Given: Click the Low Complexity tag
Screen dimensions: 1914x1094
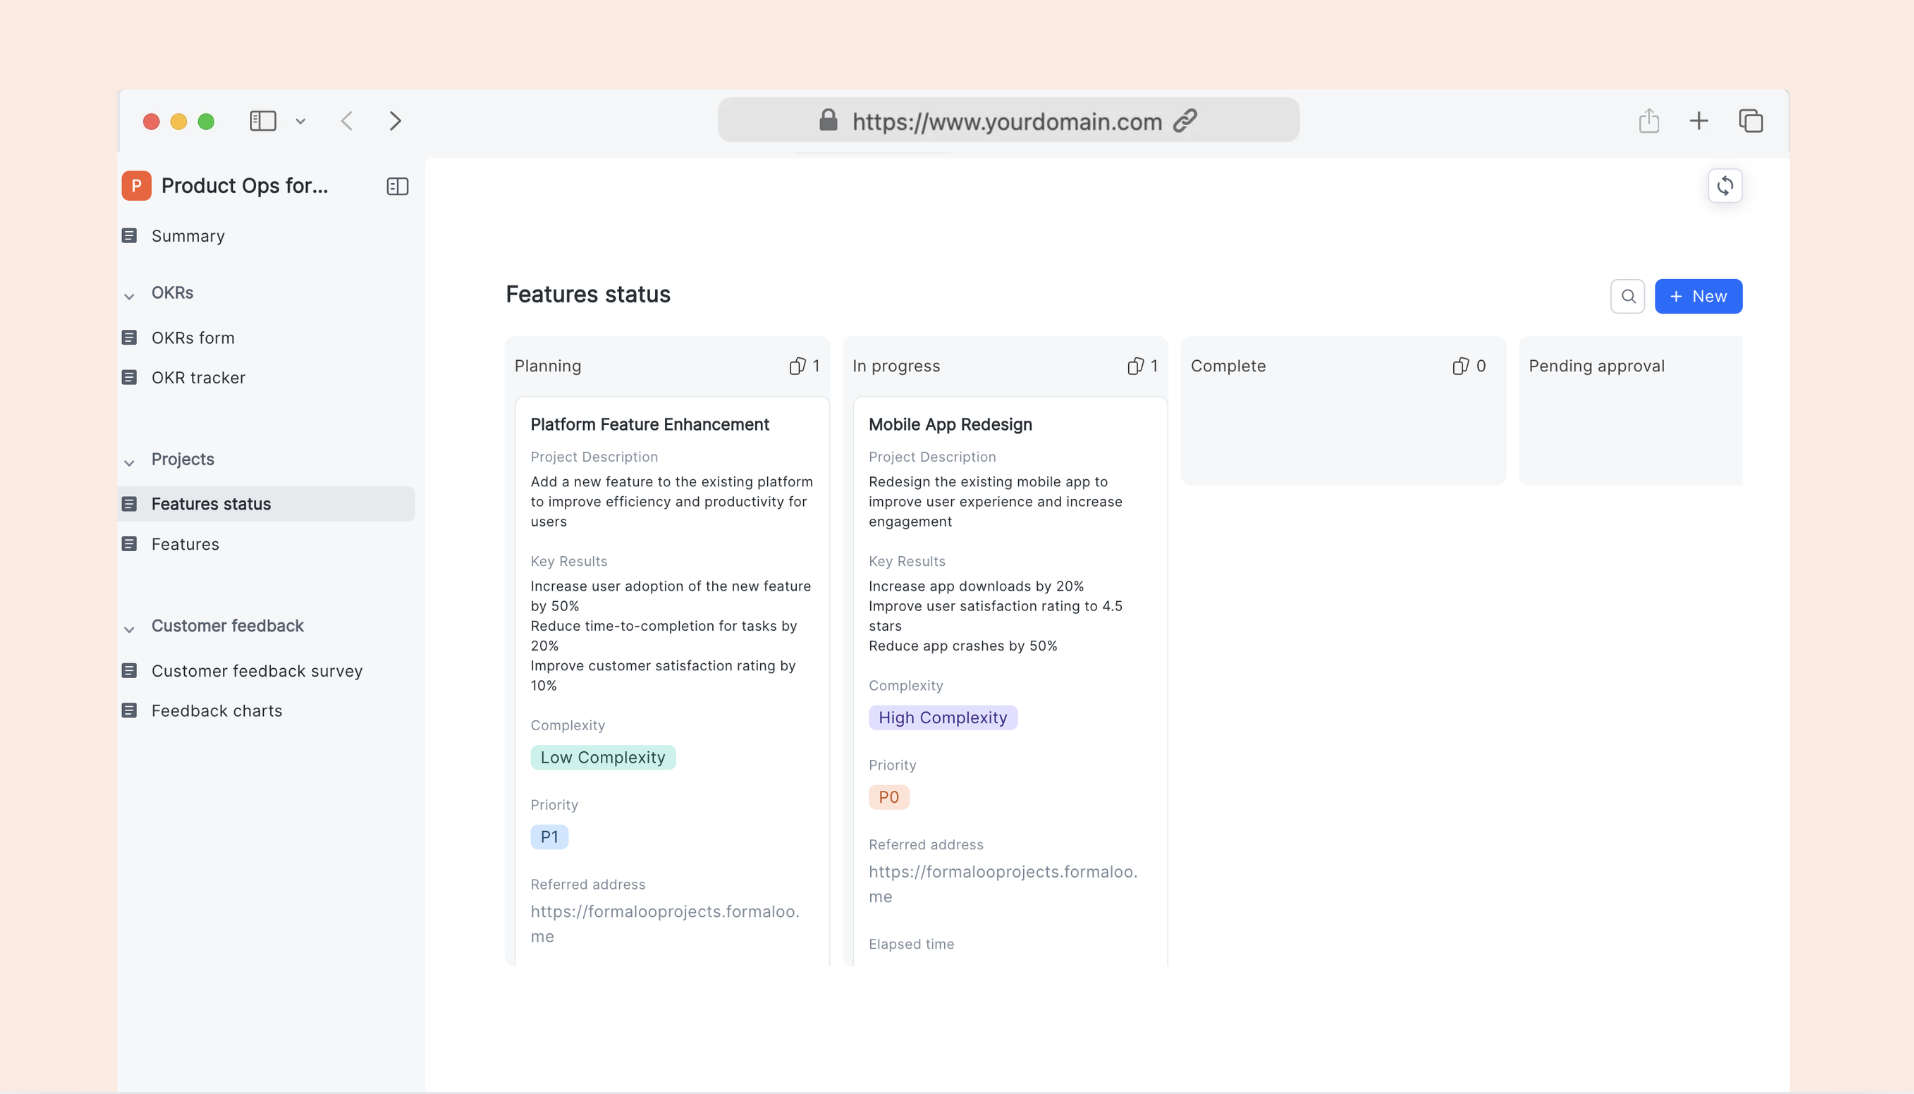Looking at the screenshot, I should click(x=603, y=758).
